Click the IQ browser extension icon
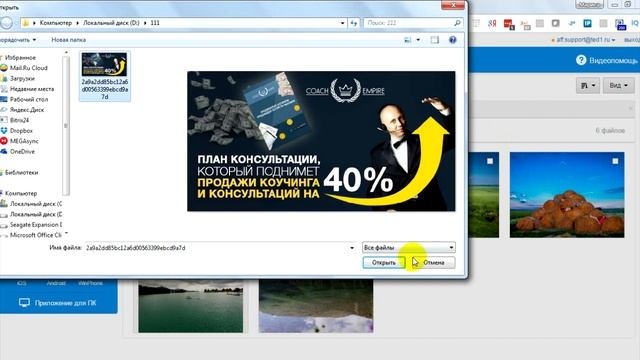The width and height of the screenshot is (640, 360). tap(635, 24)
